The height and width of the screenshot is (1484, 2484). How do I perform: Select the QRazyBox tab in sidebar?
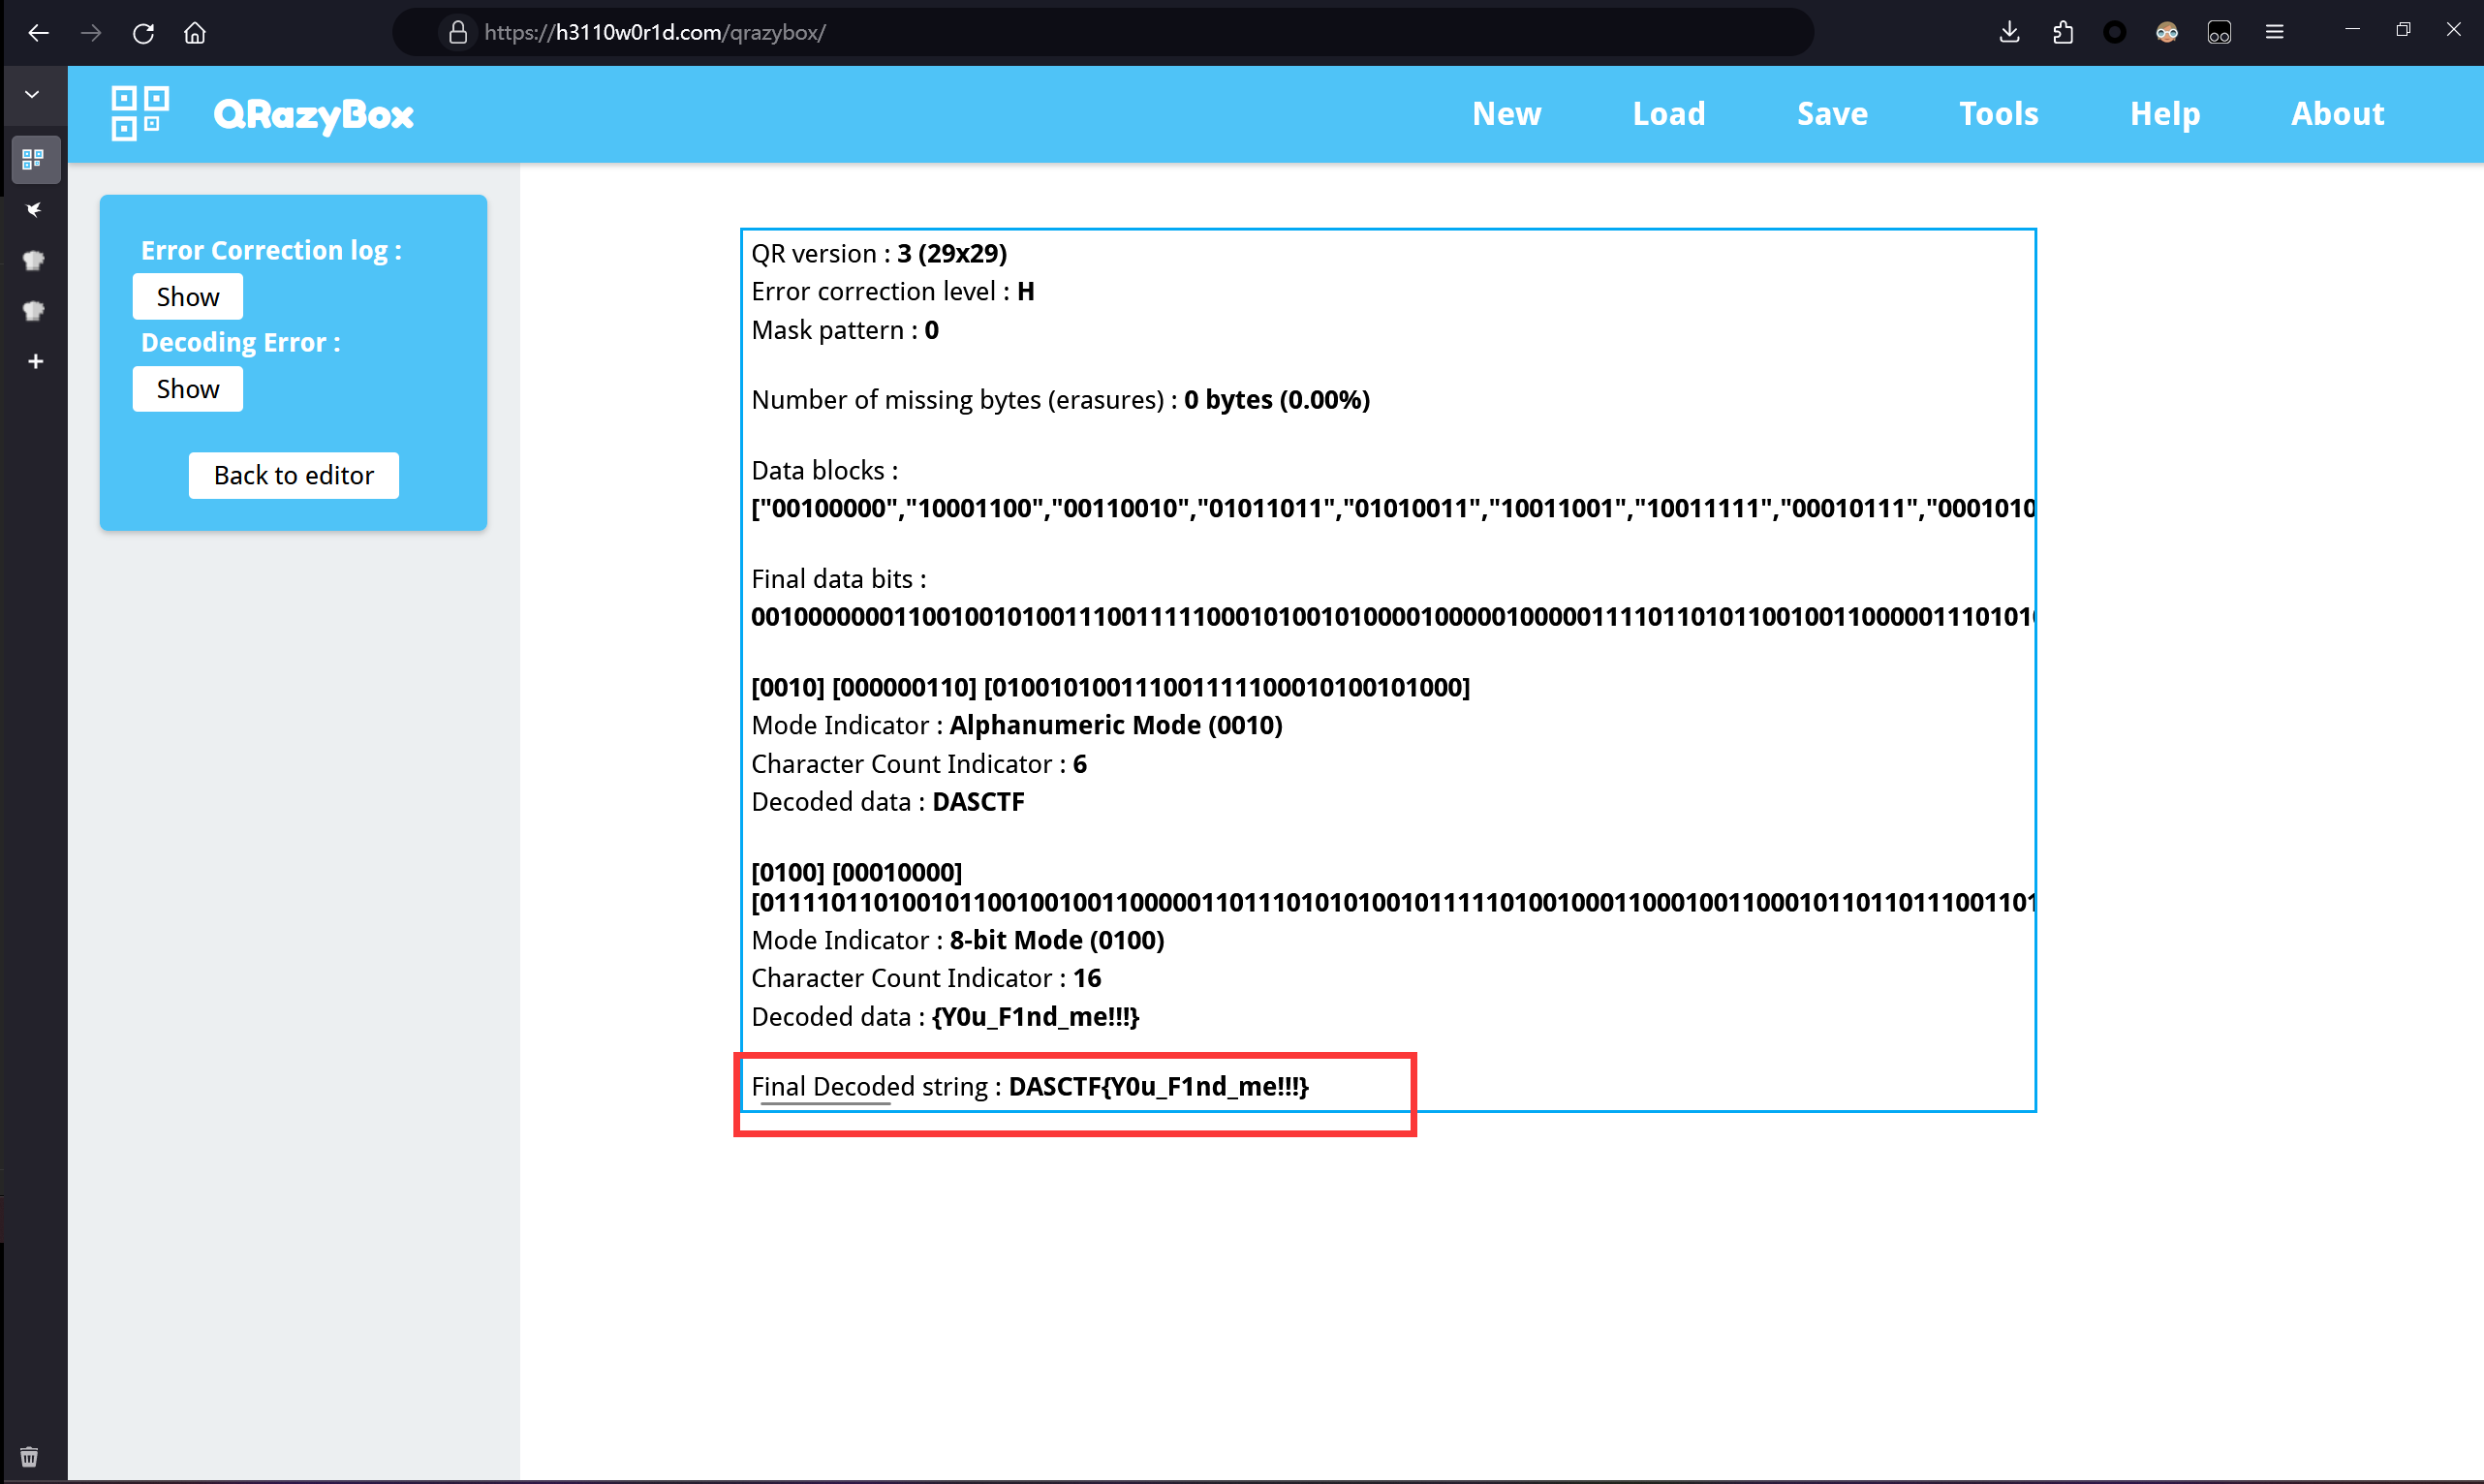click(34, 159)
